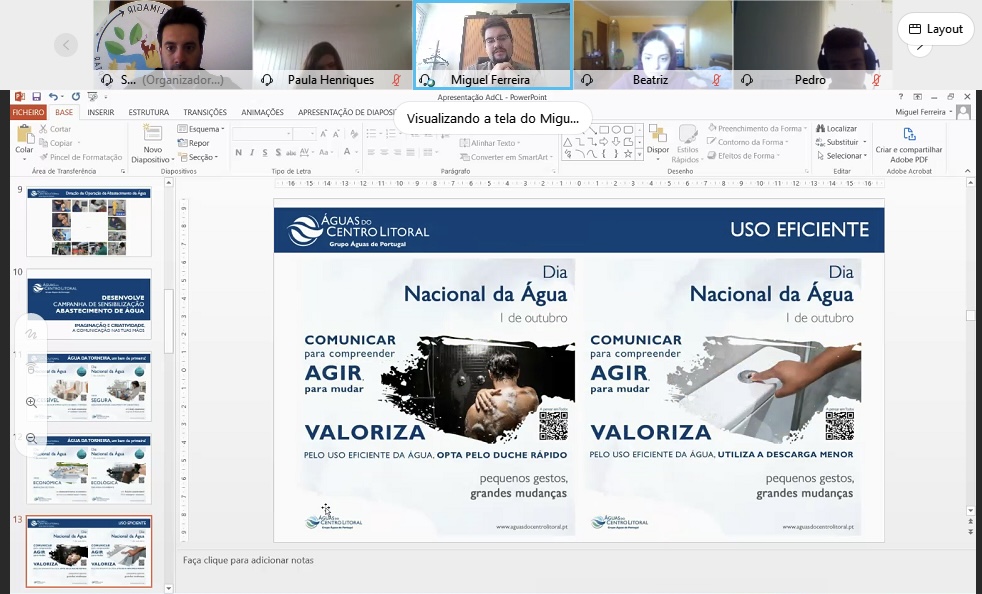Open the Secção dropdown
The height and width of the screenshot is (594, 982).
(x=200, y=157)
